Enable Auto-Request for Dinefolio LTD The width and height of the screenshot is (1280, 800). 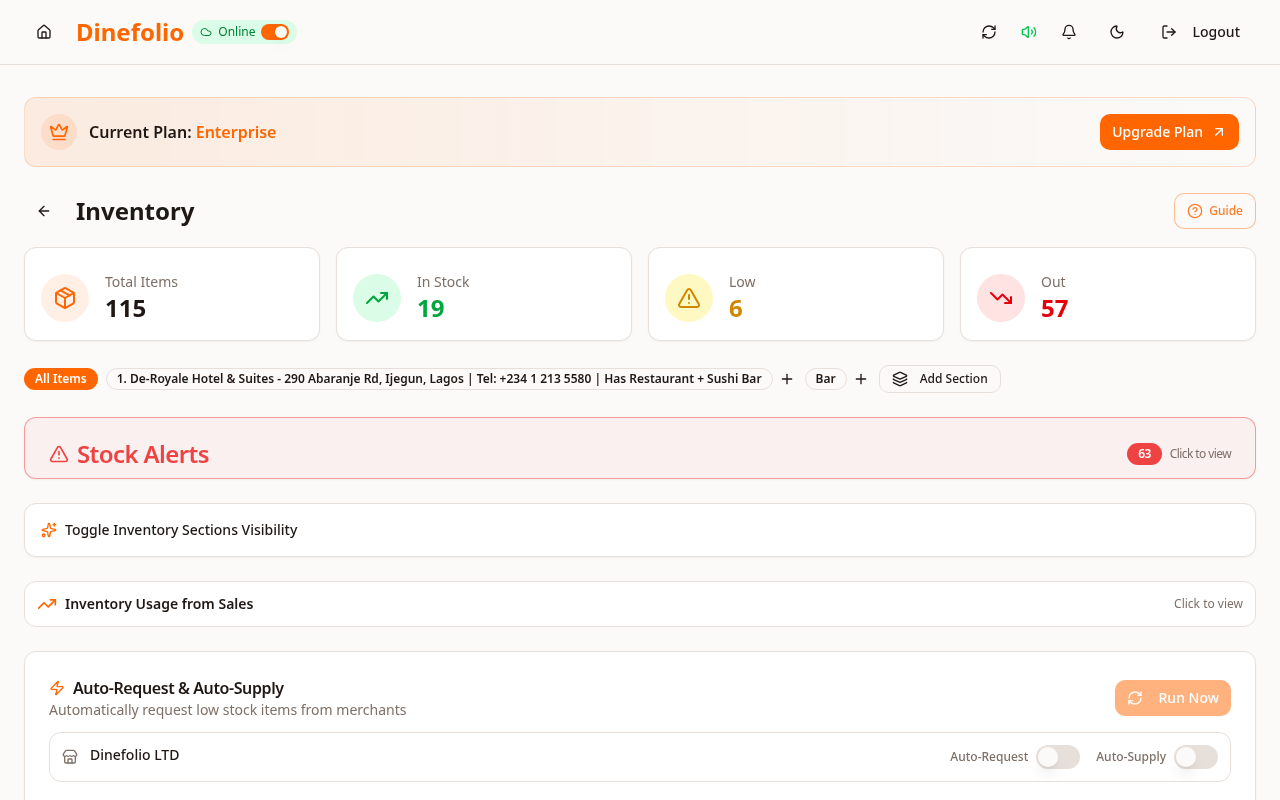click(x=1058, y=757)
